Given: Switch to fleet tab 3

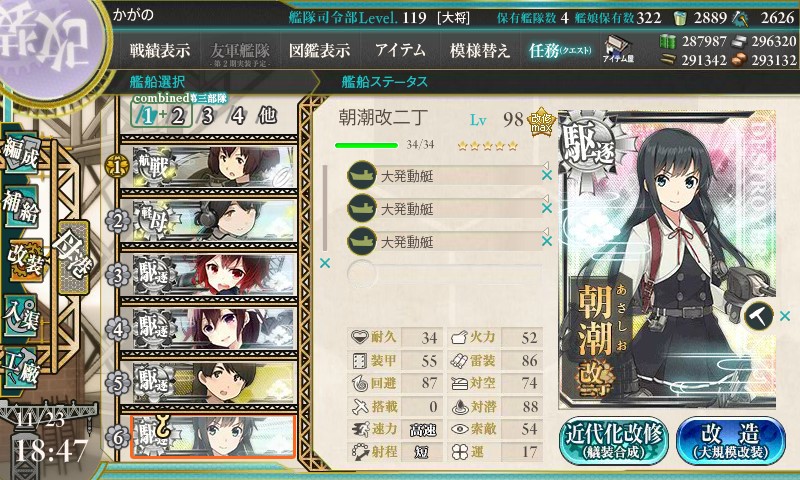Looking at the screenshot, I should (207, 116).
